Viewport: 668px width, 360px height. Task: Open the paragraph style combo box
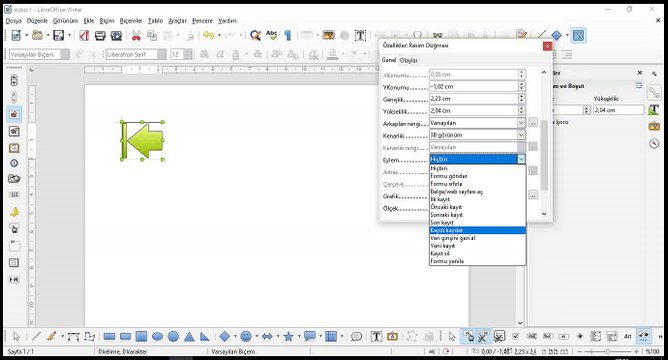pos(39,55)
